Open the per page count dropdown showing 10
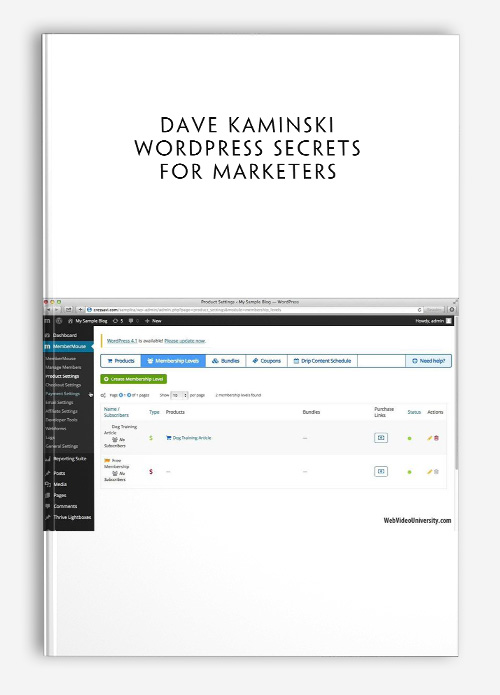Screen dimensions: 500x695 [180, 395]
